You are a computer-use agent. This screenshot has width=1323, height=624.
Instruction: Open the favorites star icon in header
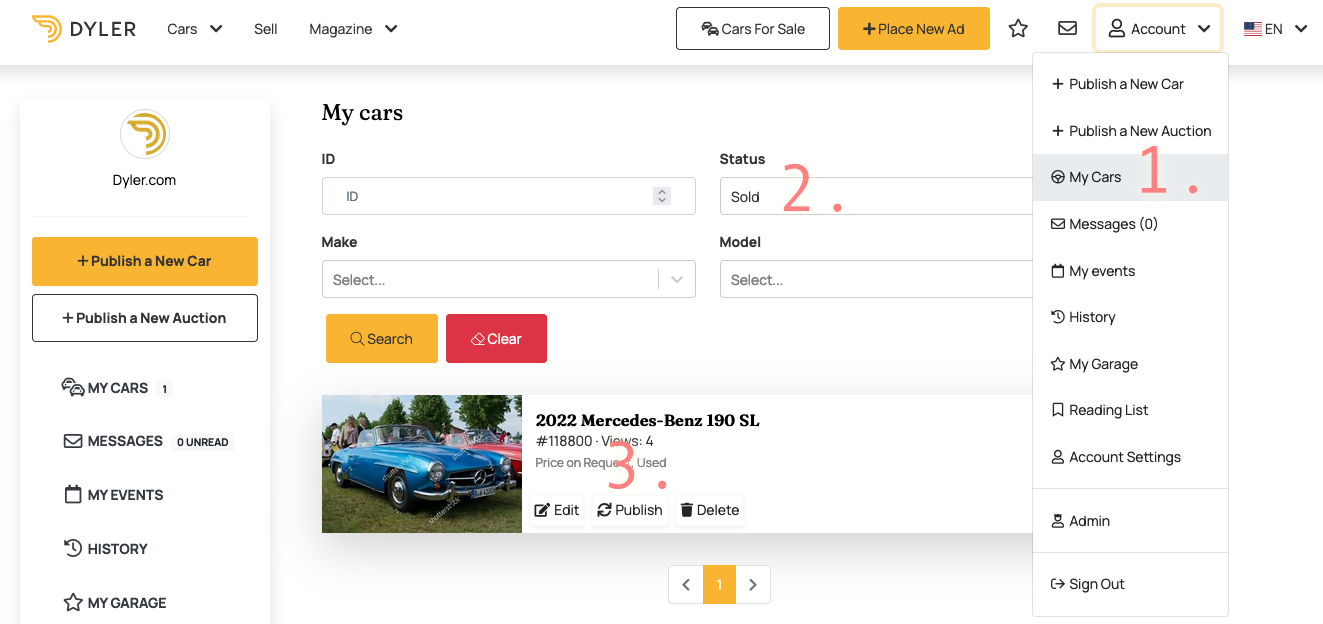1018,29
